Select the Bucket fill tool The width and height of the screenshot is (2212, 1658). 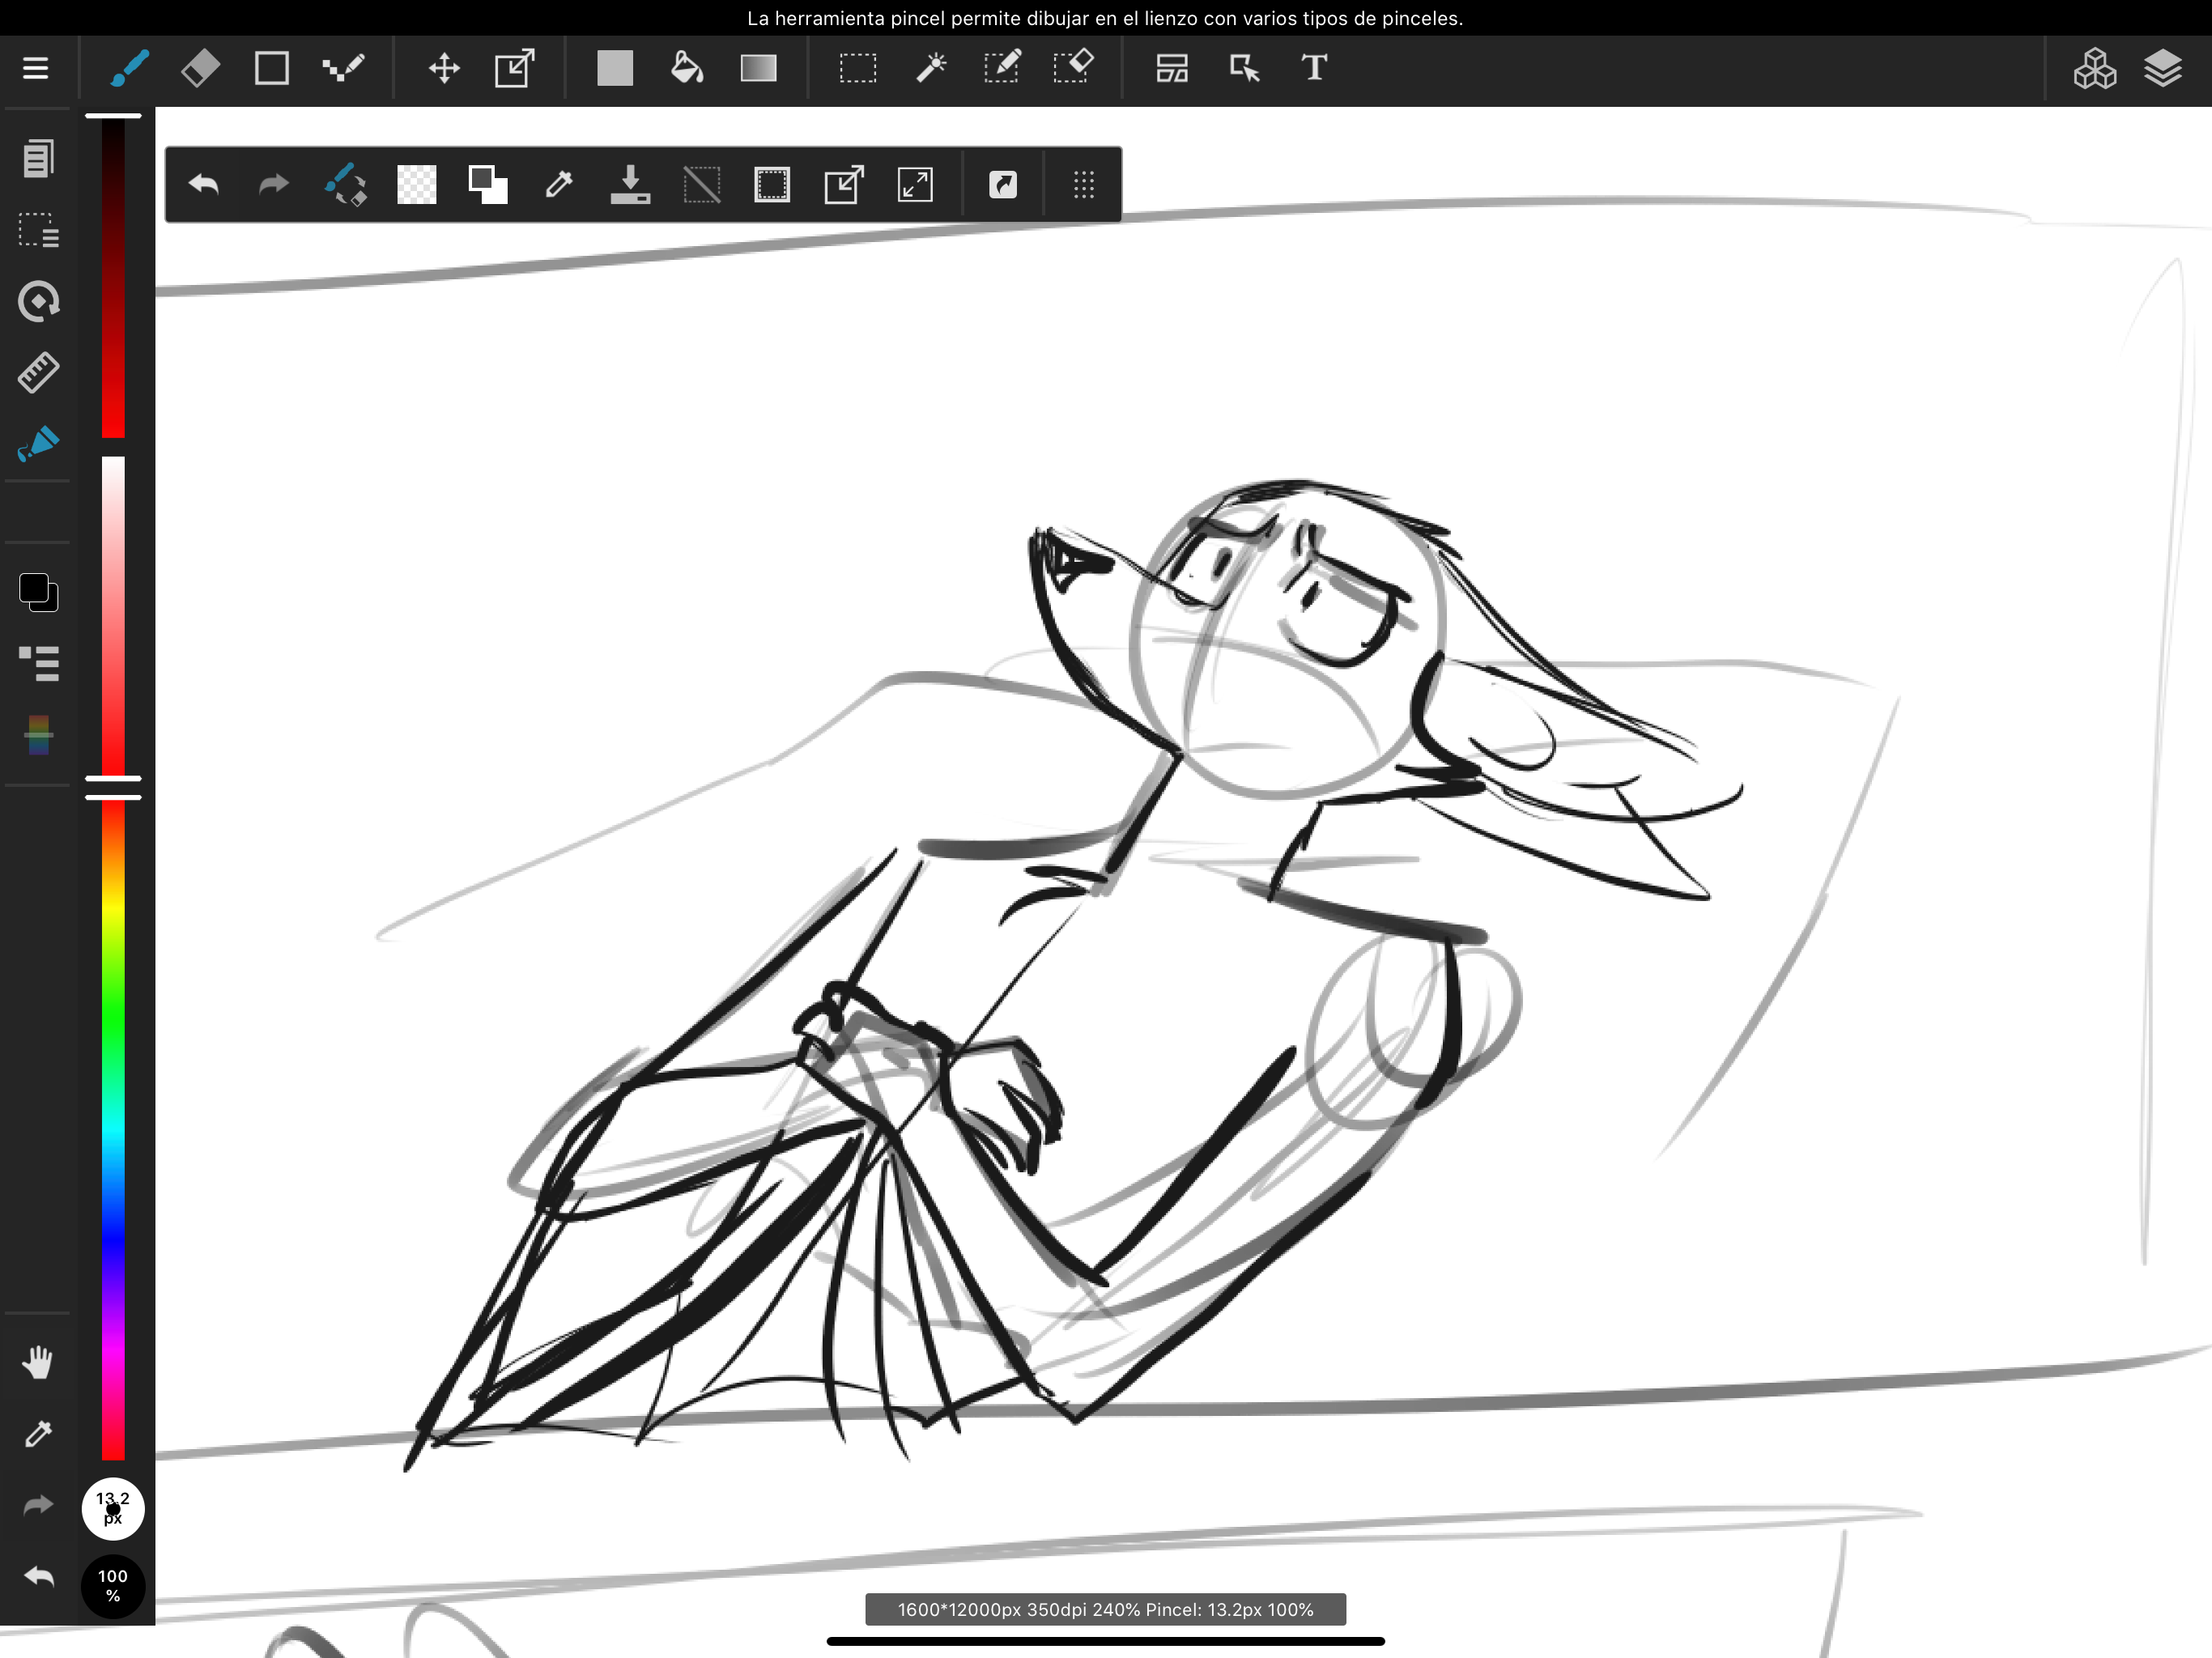(x=686, y=68)
